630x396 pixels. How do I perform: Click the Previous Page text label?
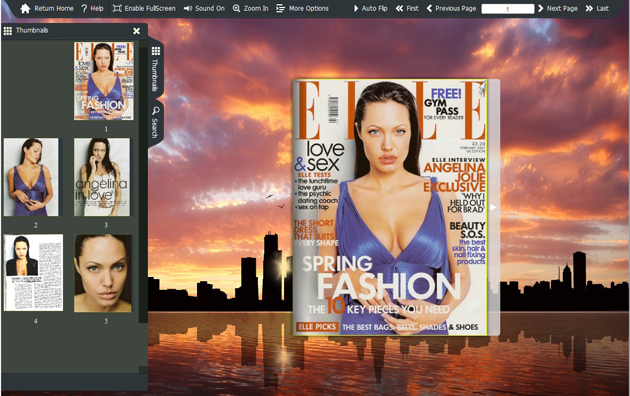456,8
